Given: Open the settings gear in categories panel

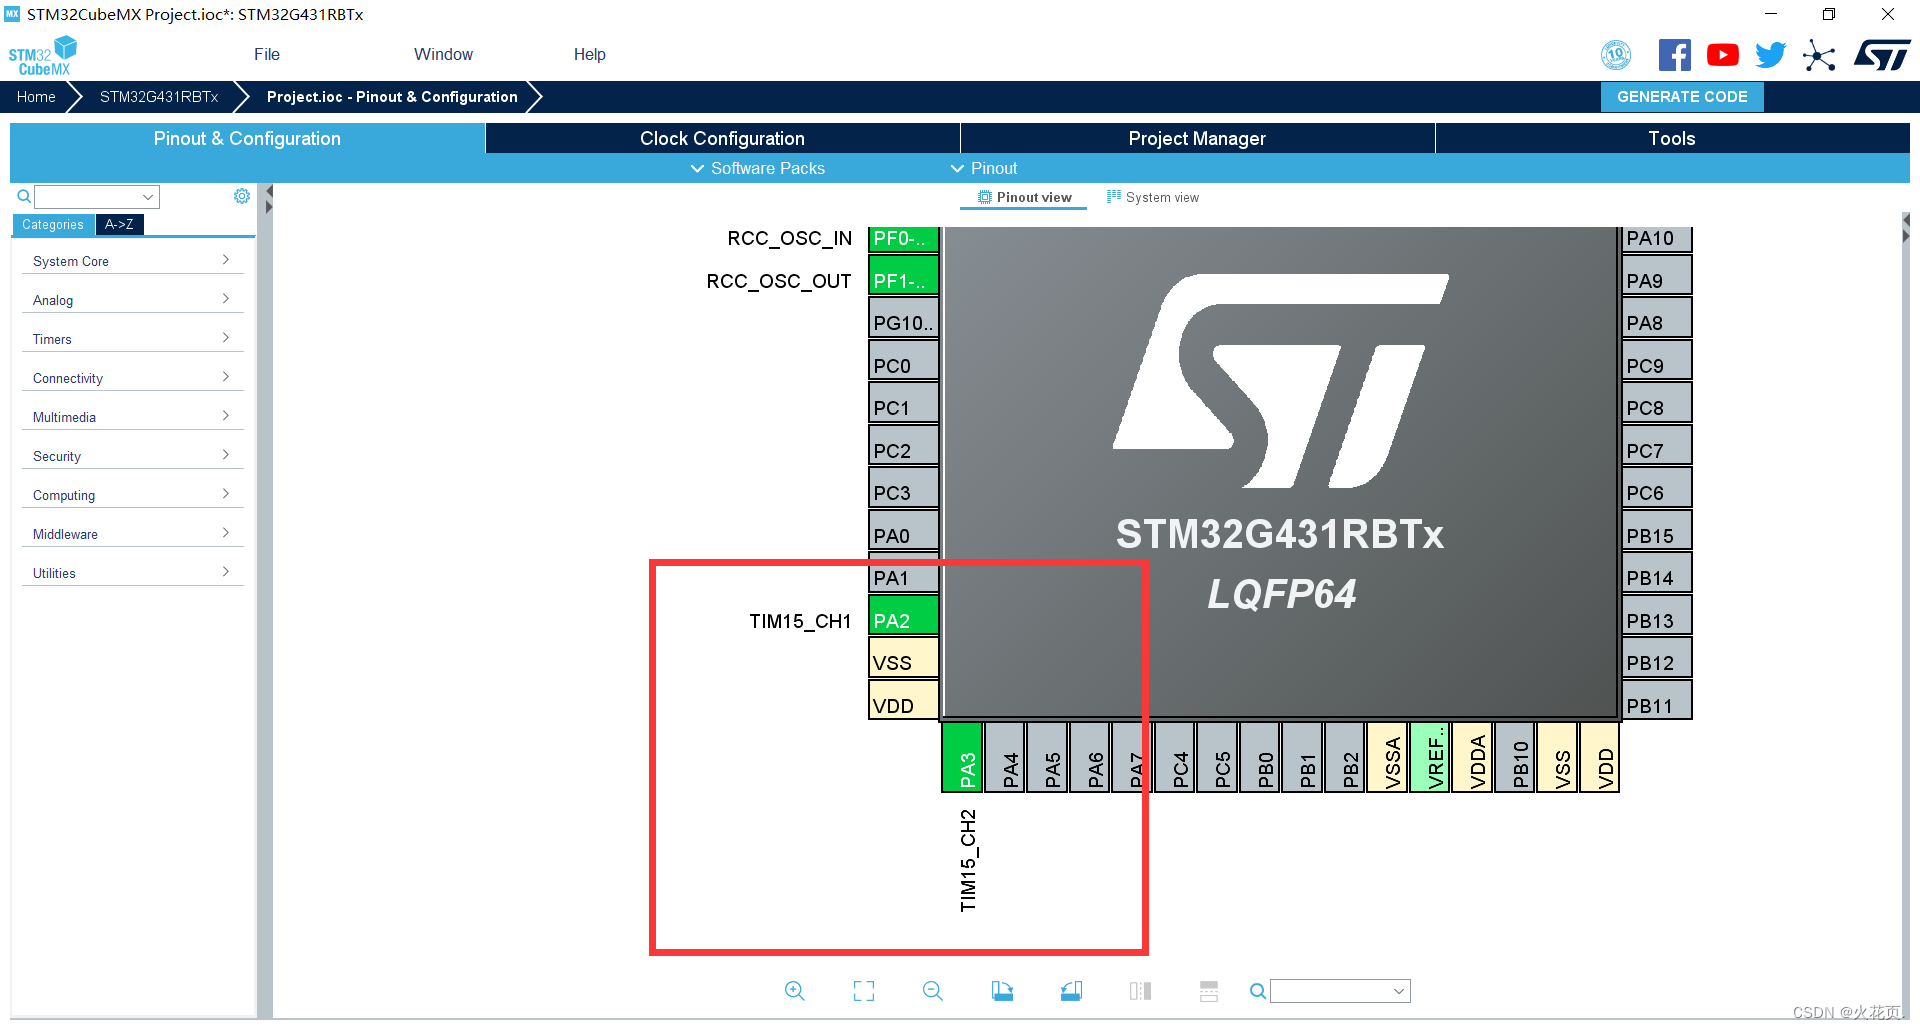Looking at the screenshot, I should [x=242, y=196].
